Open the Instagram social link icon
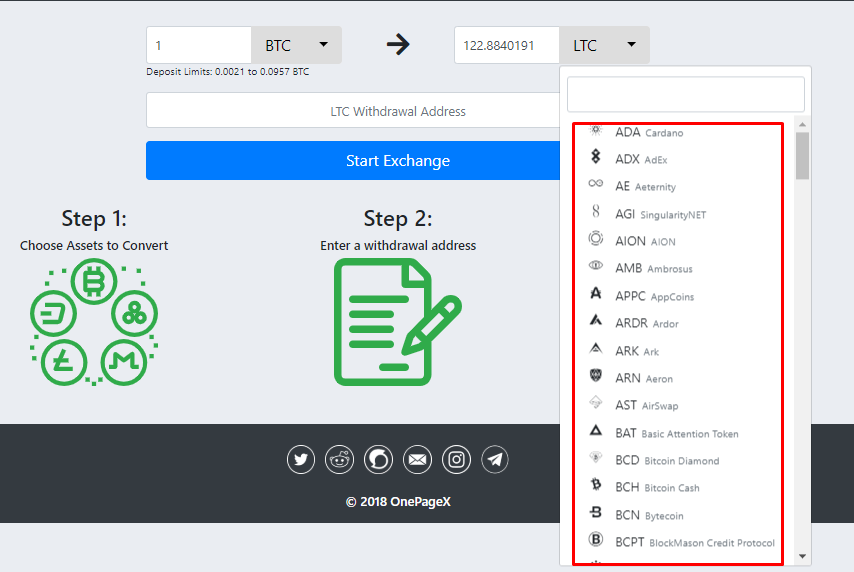854x572 pixels. click(456, 459)
